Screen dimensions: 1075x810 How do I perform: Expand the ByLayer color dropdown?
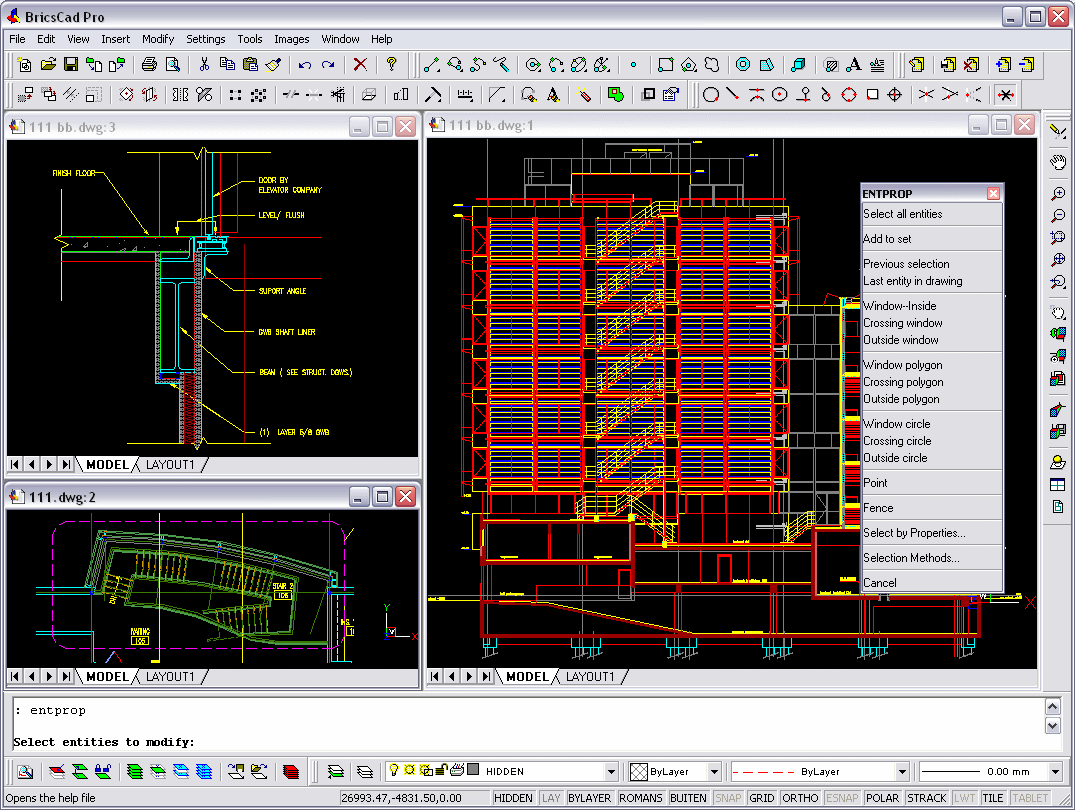pyautogui.click(x=714, y=772)
